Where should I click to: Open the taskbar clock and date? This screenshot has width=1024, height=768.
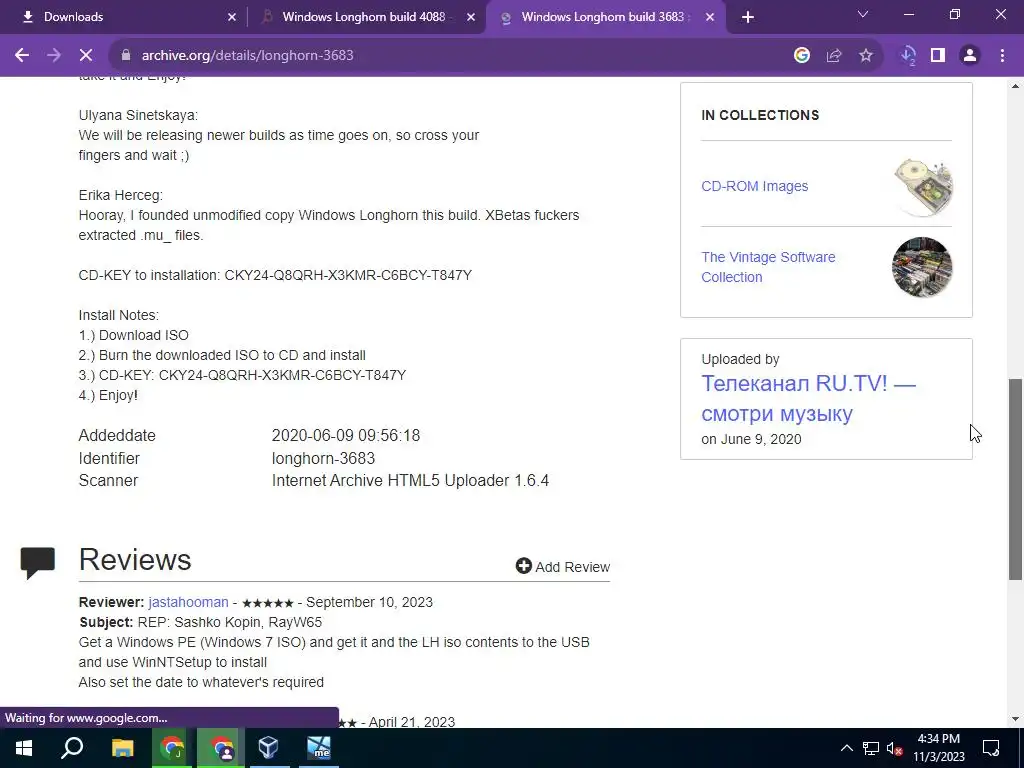tap(938, 748)
